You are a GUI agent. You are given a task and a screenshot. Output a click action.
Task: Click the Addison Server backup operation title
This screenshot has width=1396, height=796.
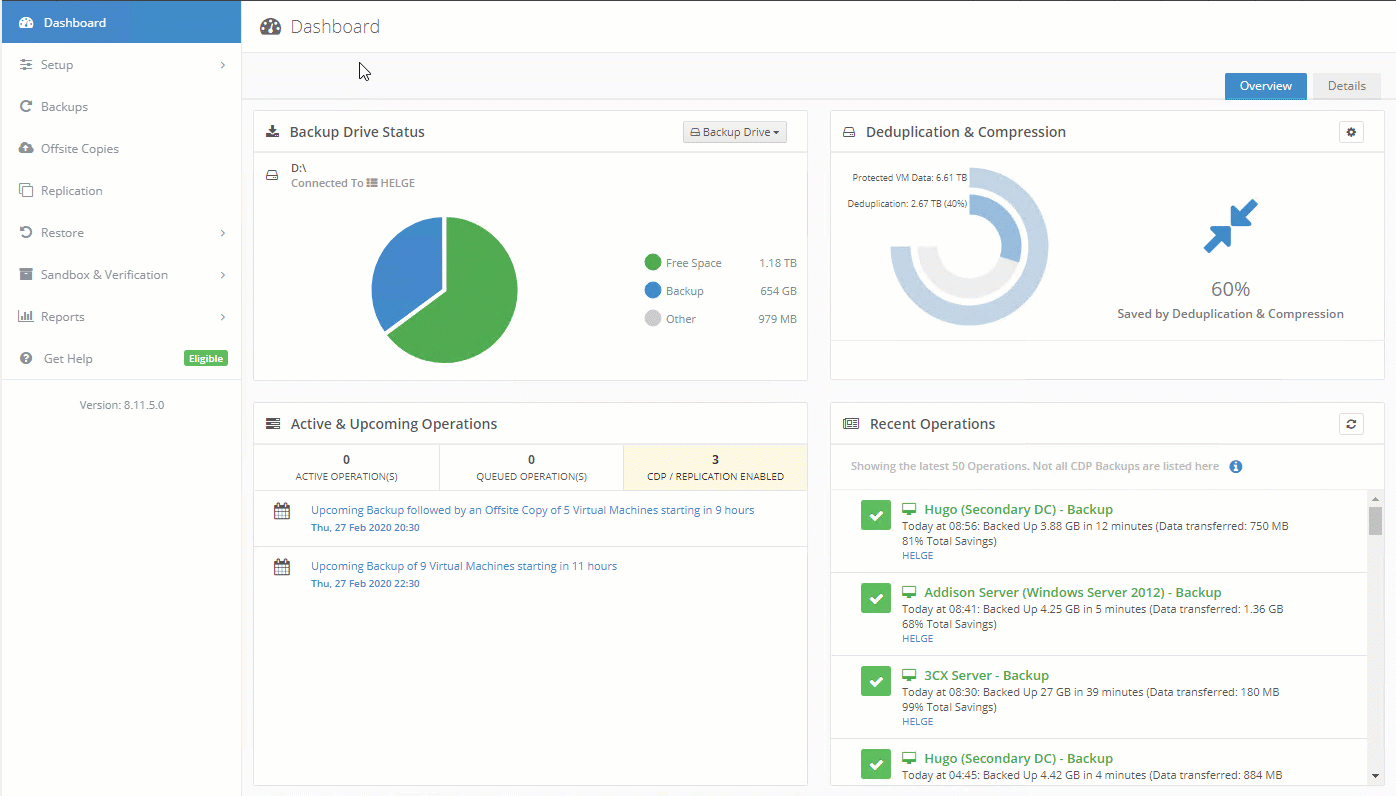(x=1072, y=592)
